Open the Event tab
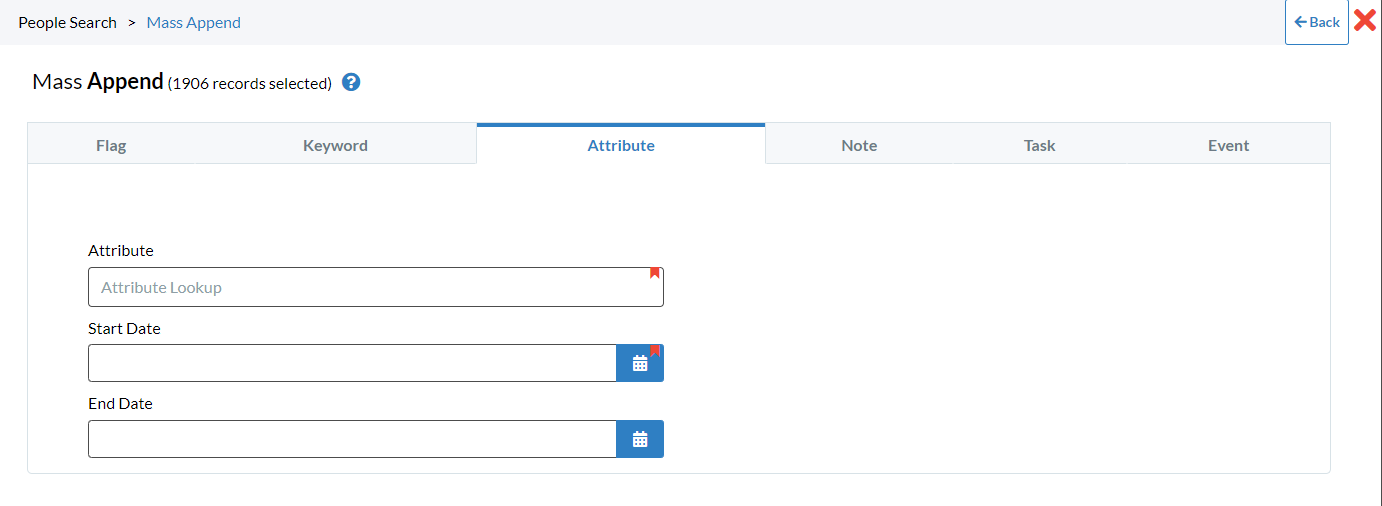Screen dimensions: 1382x506 pos(1228,145)
